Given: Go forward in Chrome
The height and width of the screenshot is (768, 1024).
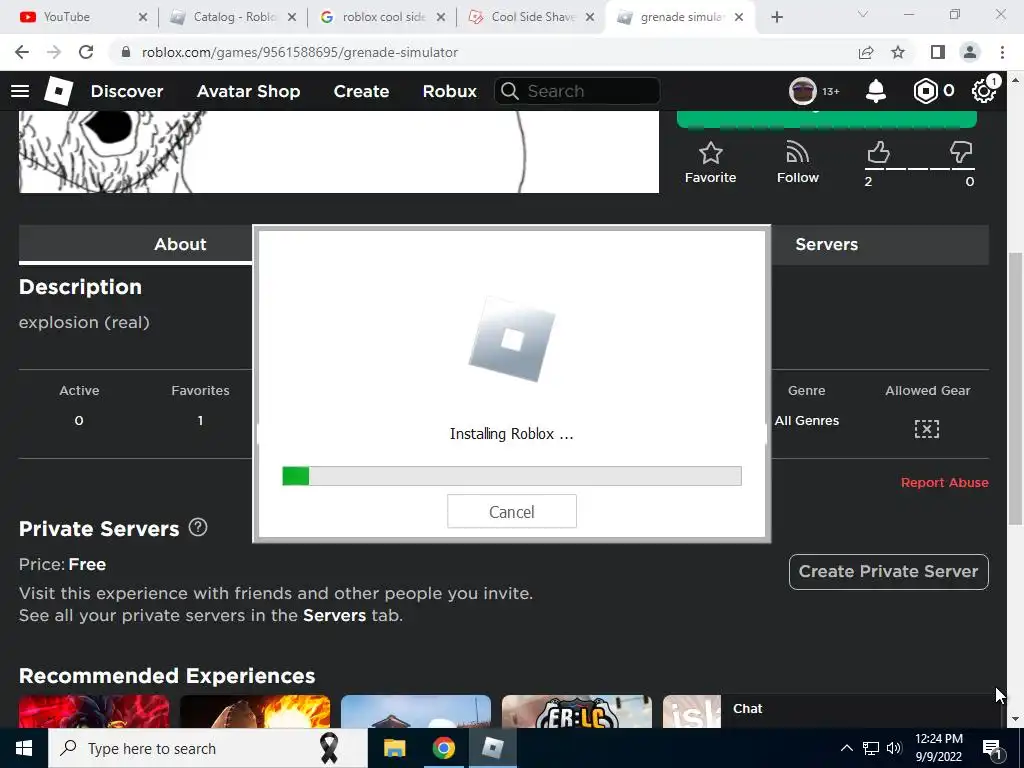Looking at the screenshot, I should tap(54, 52).
